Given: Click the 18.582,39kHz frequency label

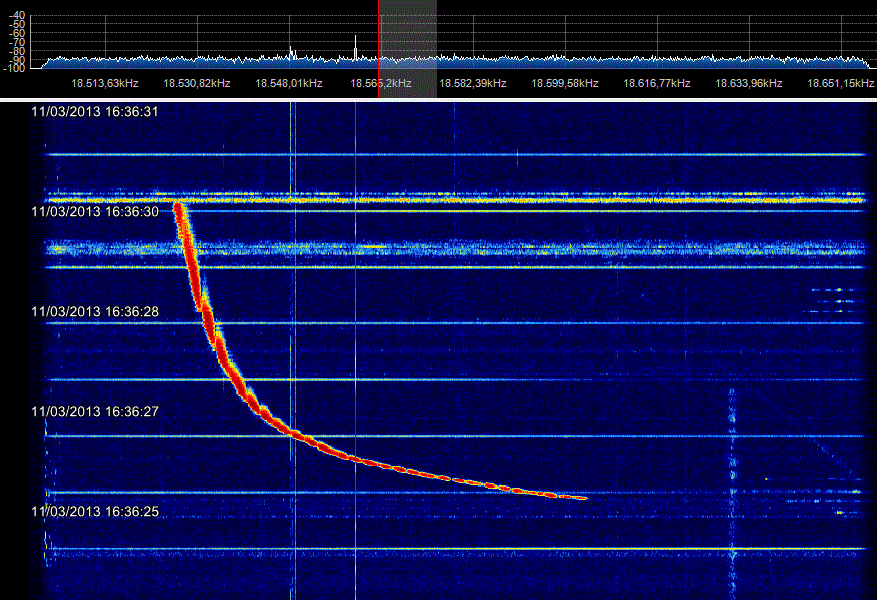Looking at the screenshot, I should point(473,83).
